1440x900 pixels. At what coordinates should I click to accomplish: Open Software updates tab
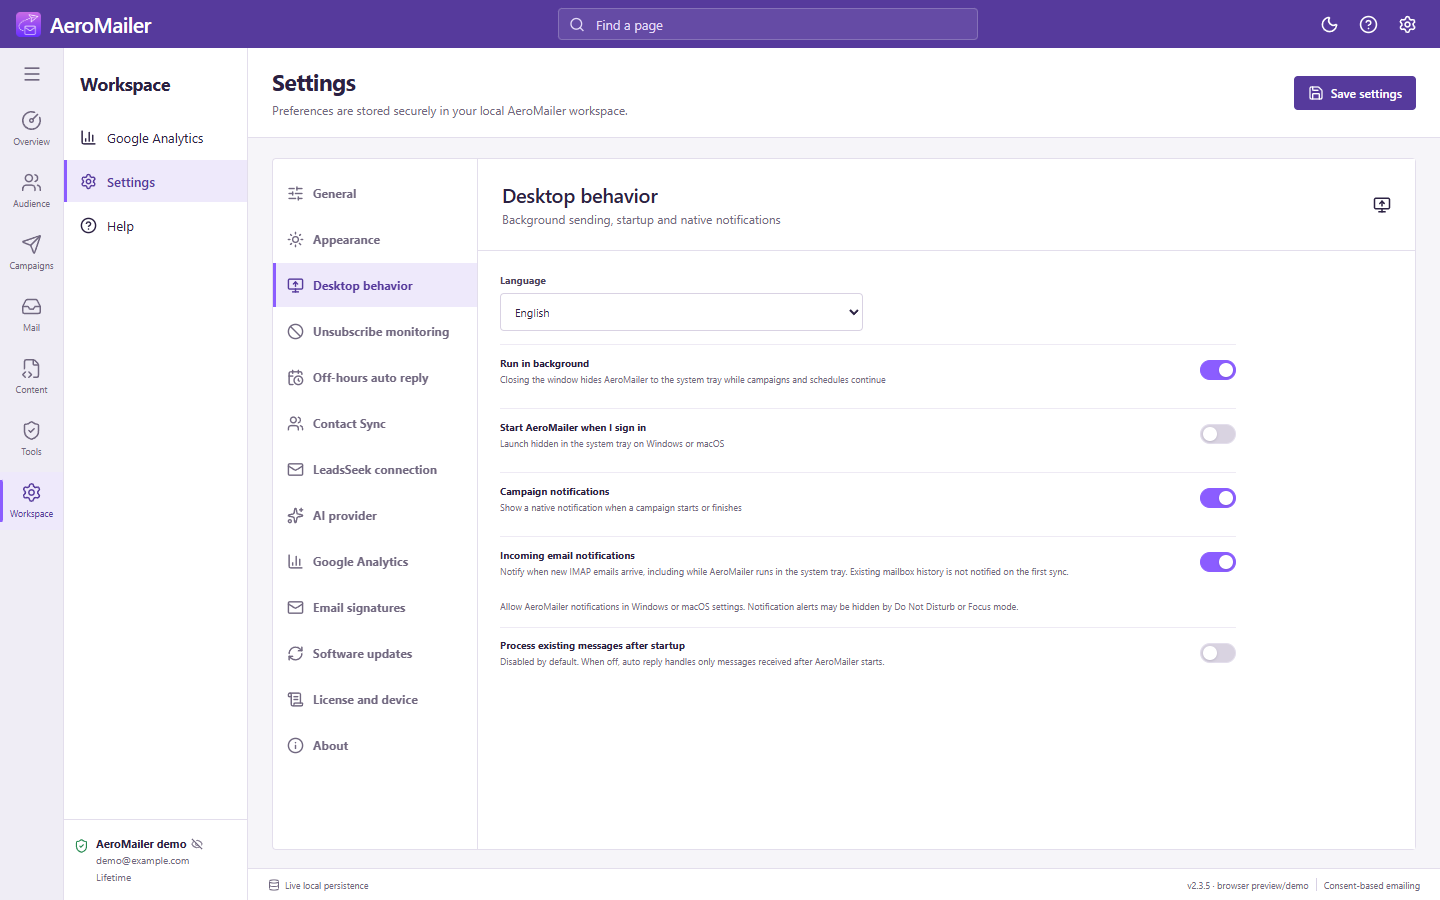click(x=375, y=654)
